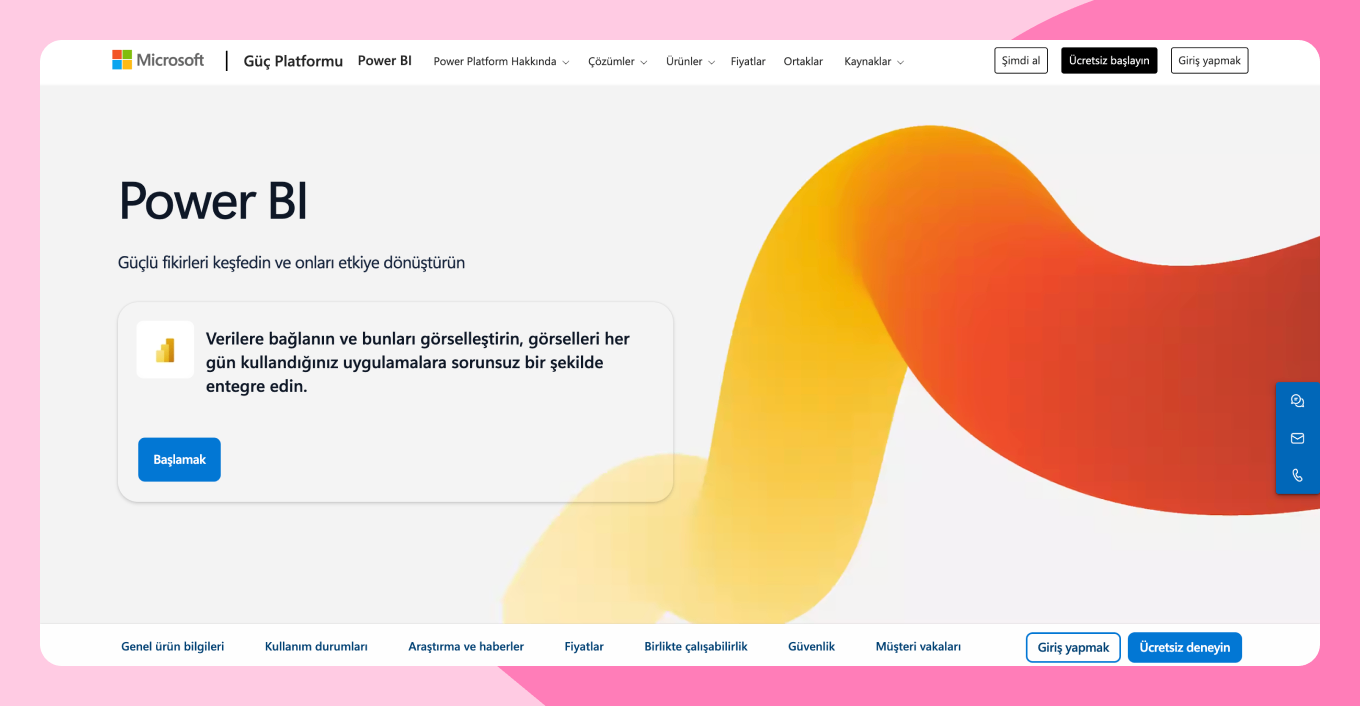Click the Güç Platformu link

click(293, 61)
